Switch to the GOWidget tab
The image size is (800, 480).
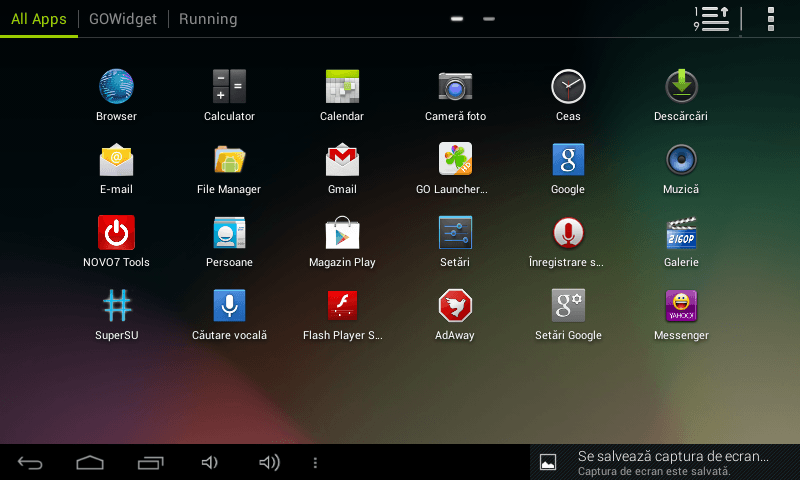(123, 19)
